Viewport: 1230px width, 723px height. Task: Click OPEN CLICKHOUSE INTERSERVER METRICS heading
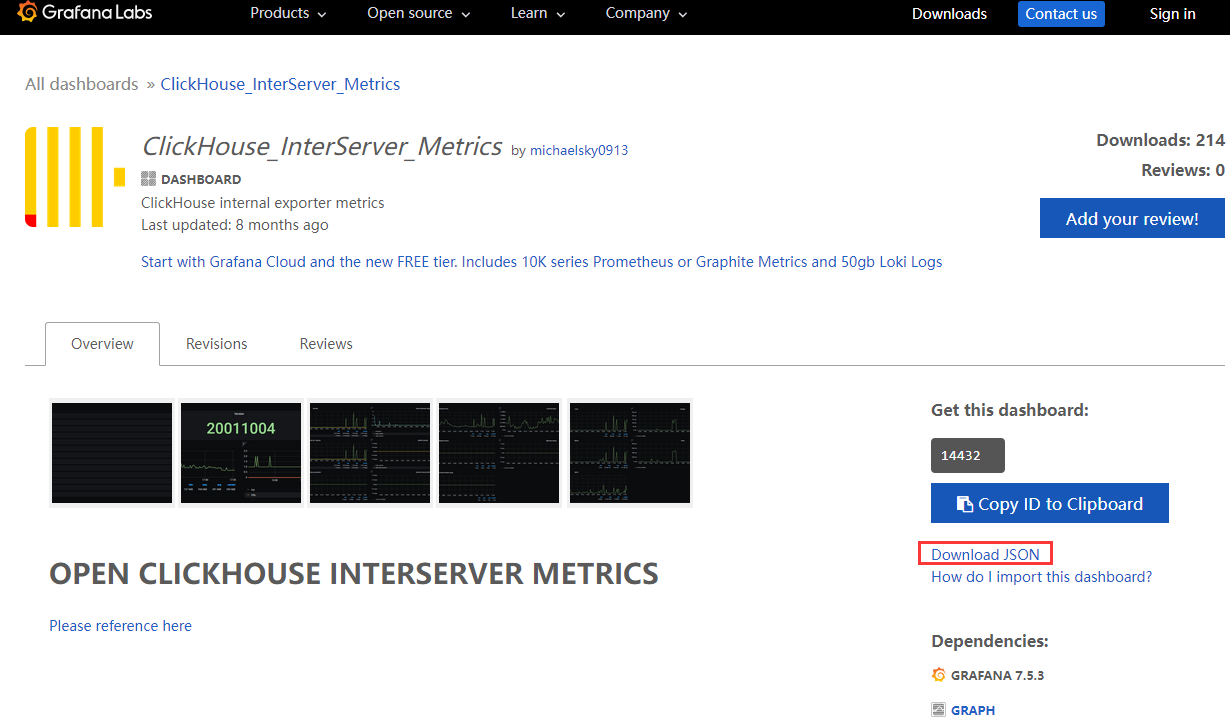(x=354, y=573)
